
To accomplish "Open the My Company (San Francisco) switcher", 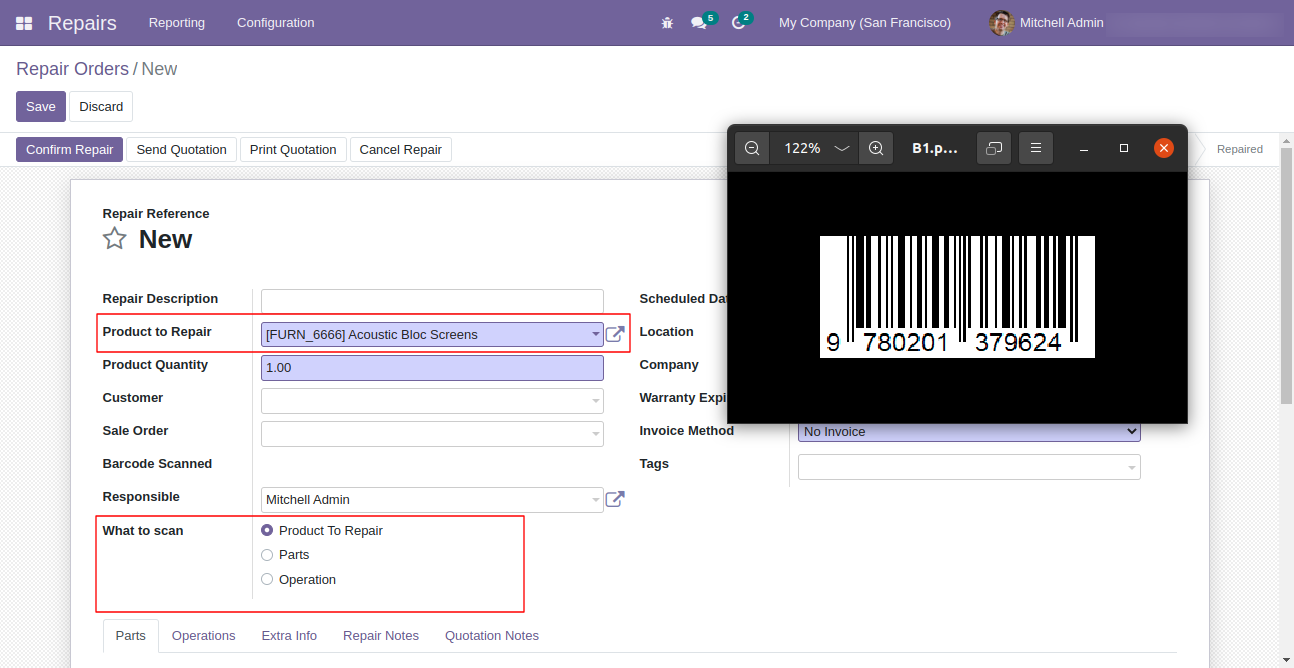I will tap(865, 23).
